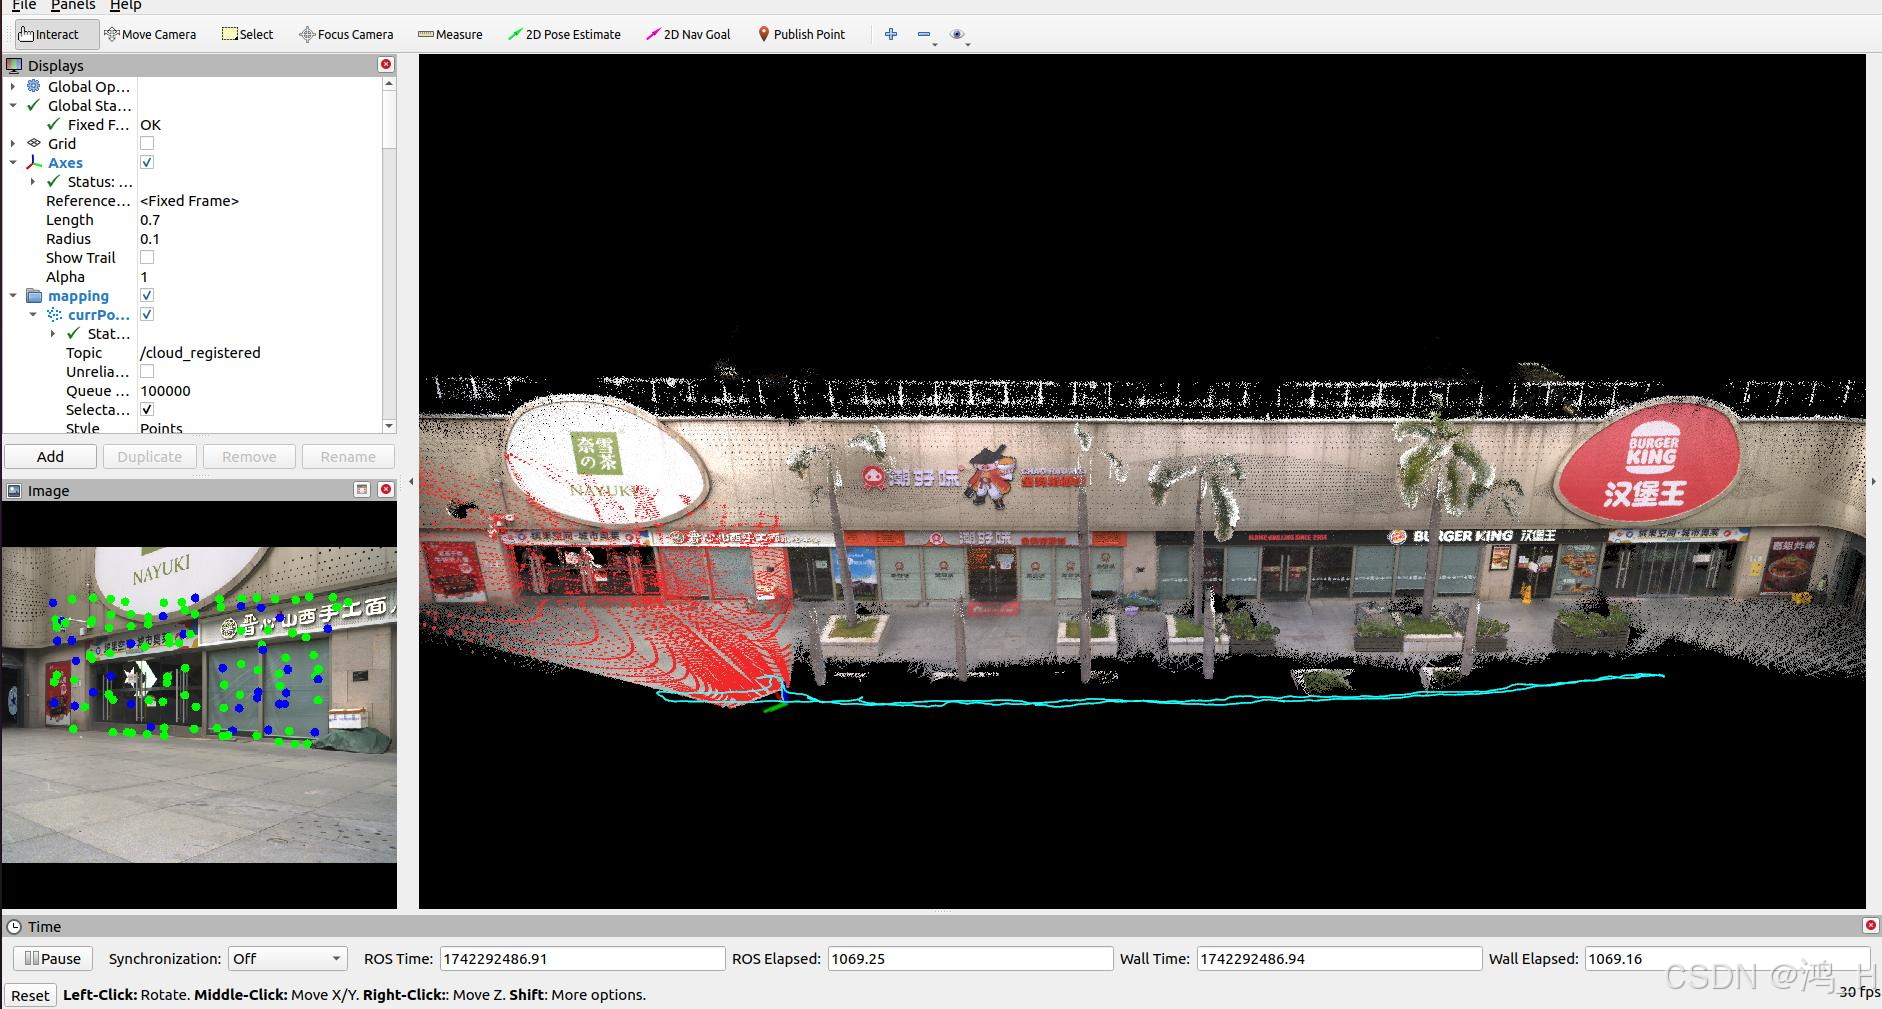Image resolution: width=1882 pixels, height=1009 pixels.
Task: Close the Displays panel
Action: 386,64
